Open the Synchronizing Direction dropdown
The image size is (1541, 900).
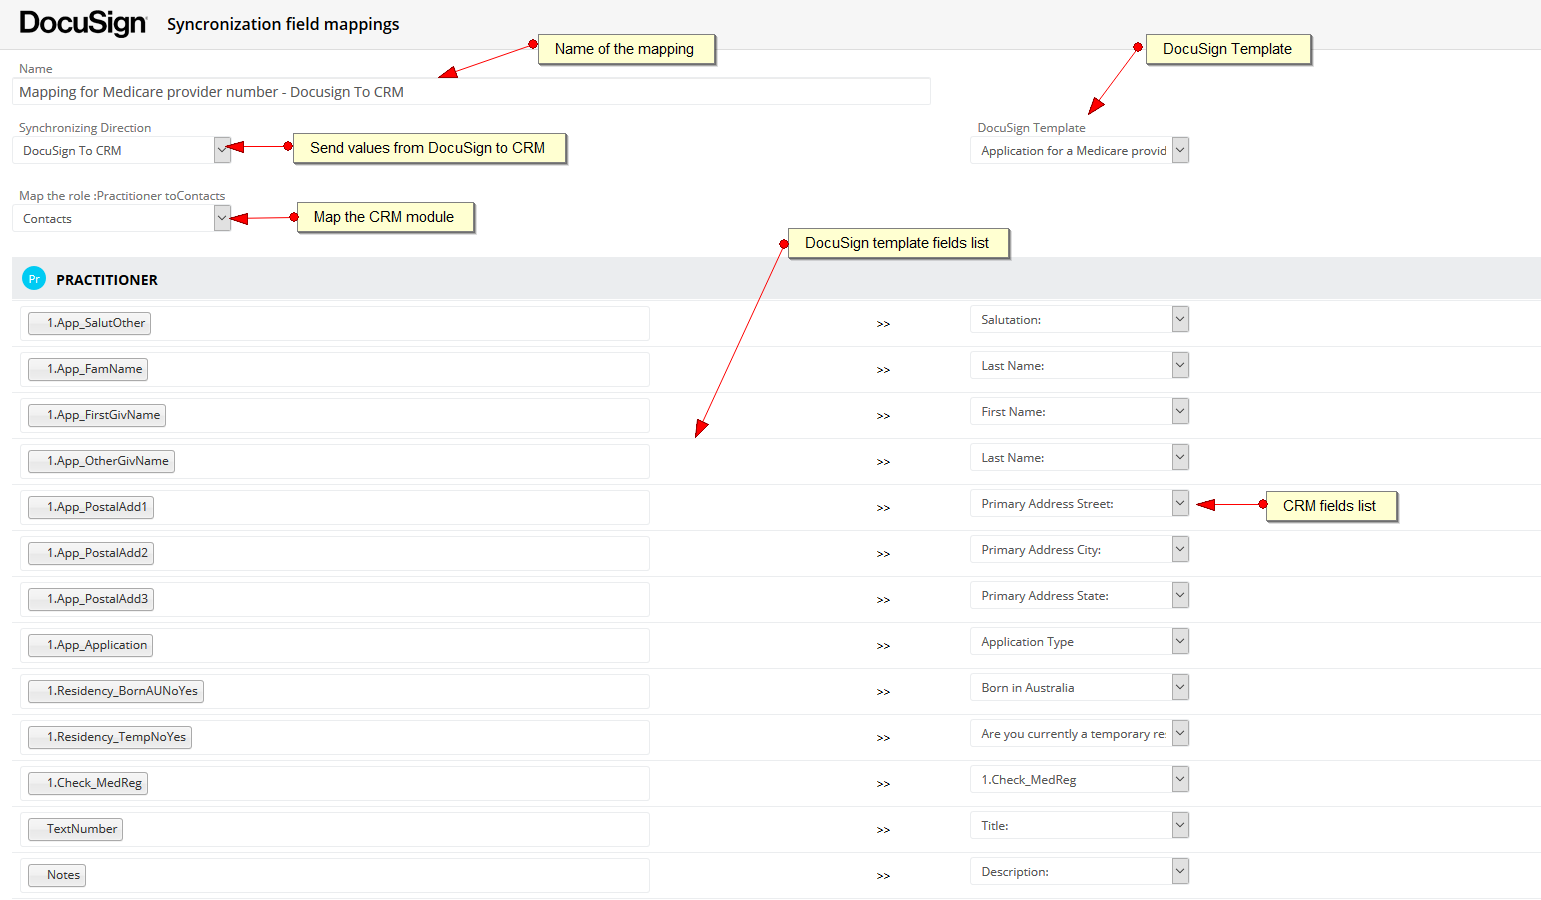pyautogui.click(x=121, y=150)
